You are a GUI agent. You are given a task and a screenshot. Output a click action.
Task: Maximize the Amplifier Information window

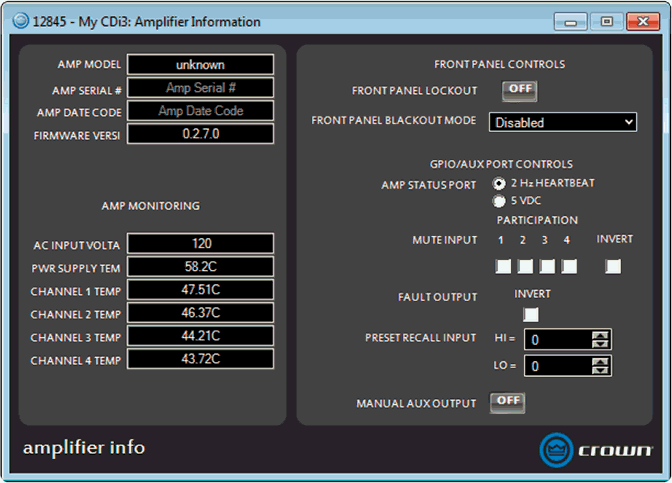[606, 21]
